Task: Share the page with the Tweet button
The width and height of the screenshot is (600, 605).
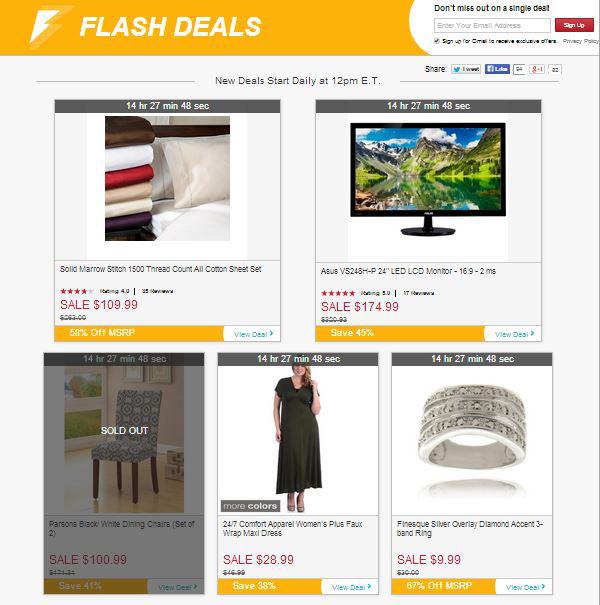Action: point(466,69)
